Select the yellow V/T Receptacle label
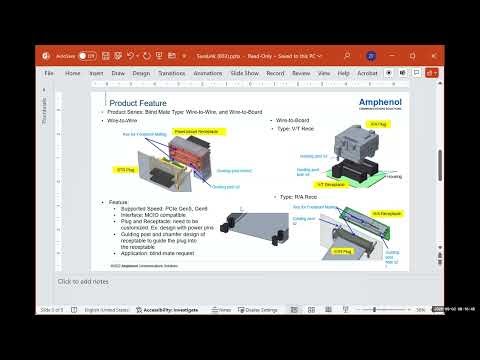This screenshot has height=360, width=480. [331, 185]
